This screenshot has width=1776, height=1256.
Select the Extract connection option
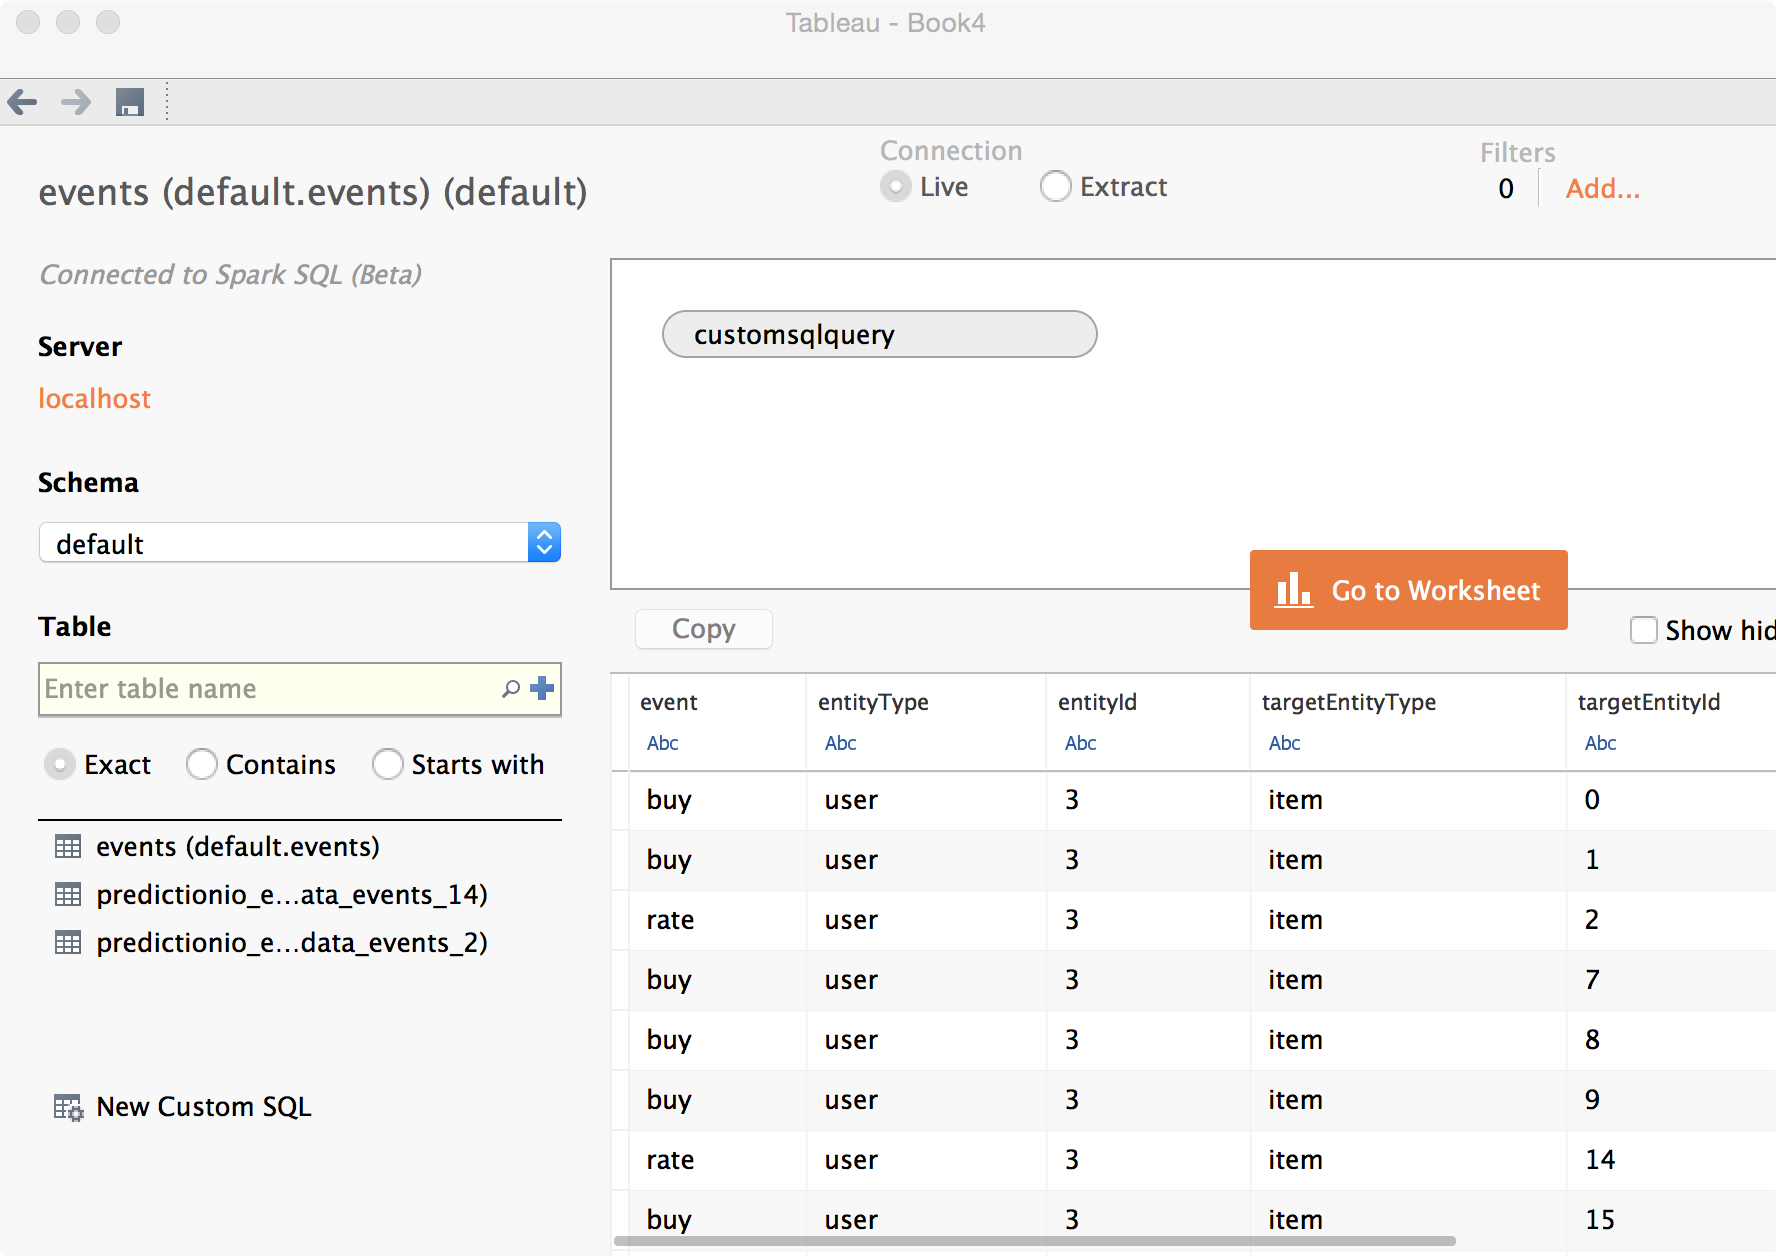click(1056, 187)
